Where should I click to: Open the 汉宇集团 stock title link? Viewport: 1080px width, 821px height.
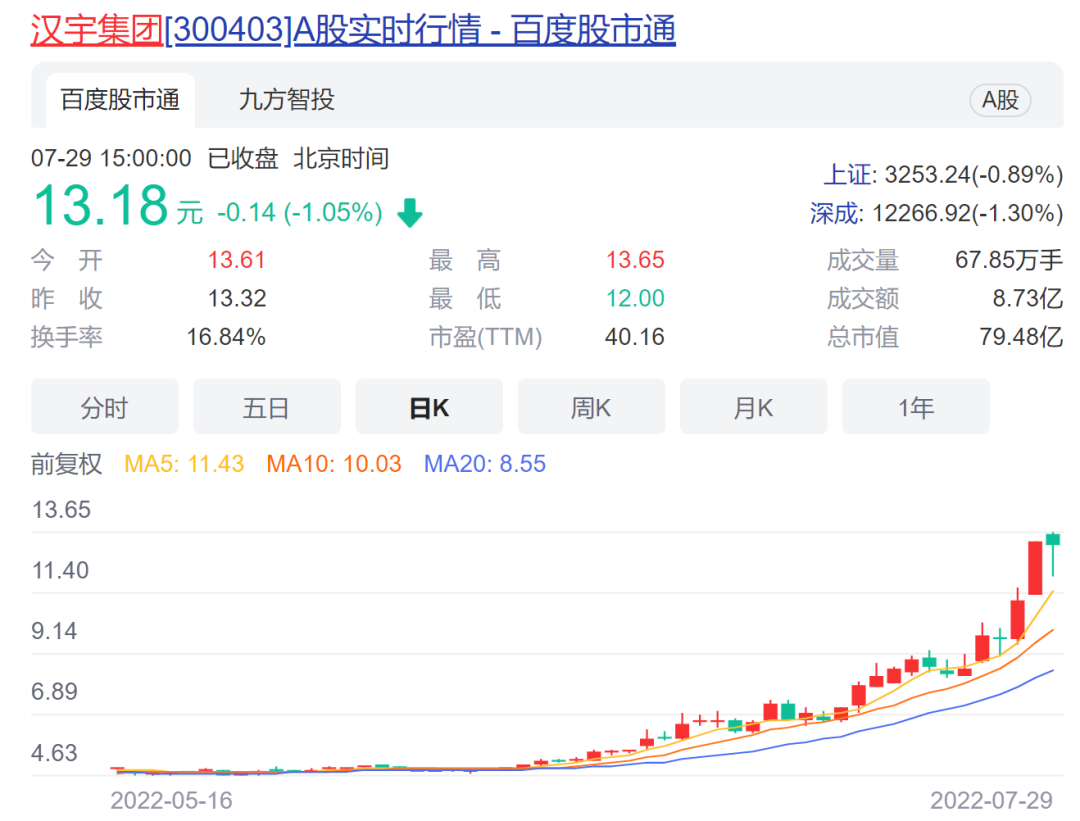pyautogui.click(x=352, y=30)
